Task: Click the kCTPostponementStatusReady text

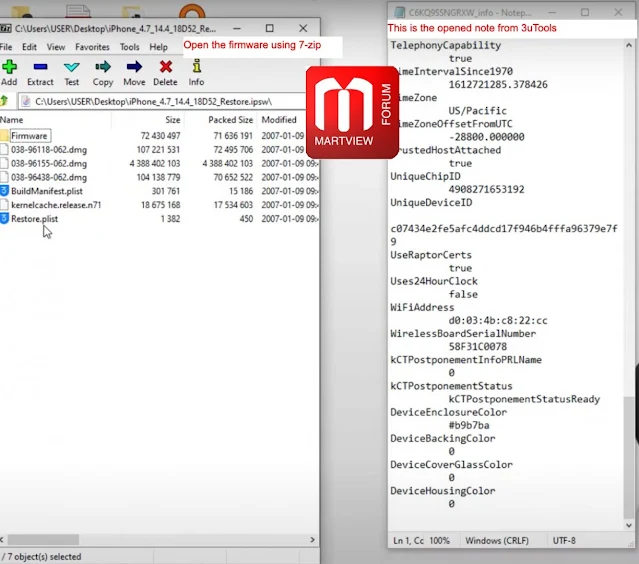Action: click(524, 399)
